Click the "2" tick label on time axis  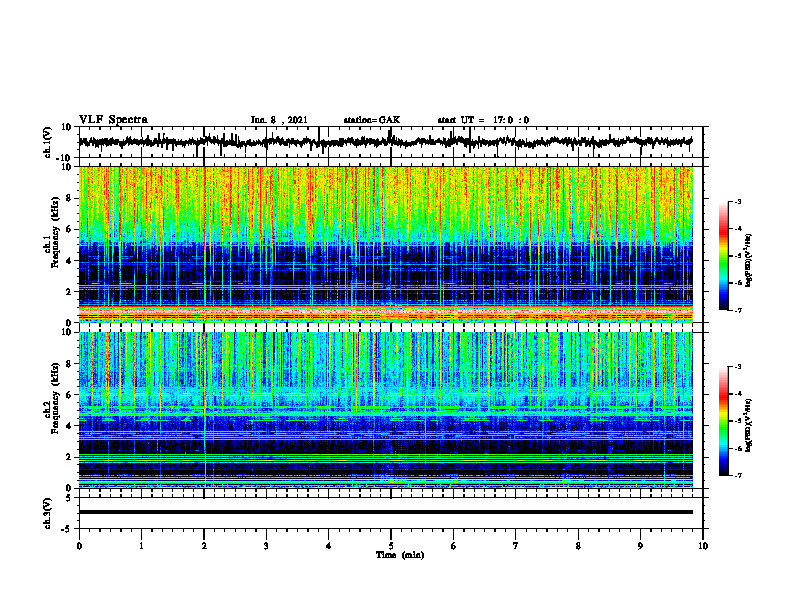[x=204, y=546]
